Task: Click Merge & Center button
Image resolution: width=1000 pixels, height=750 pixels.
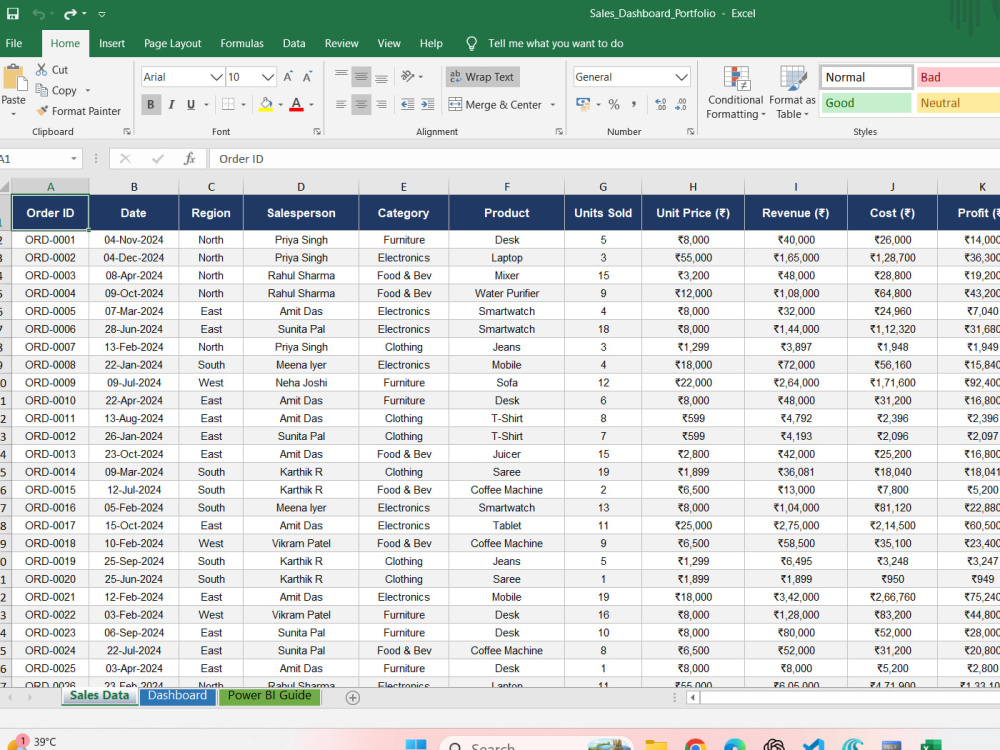Action: pos(495,105)
